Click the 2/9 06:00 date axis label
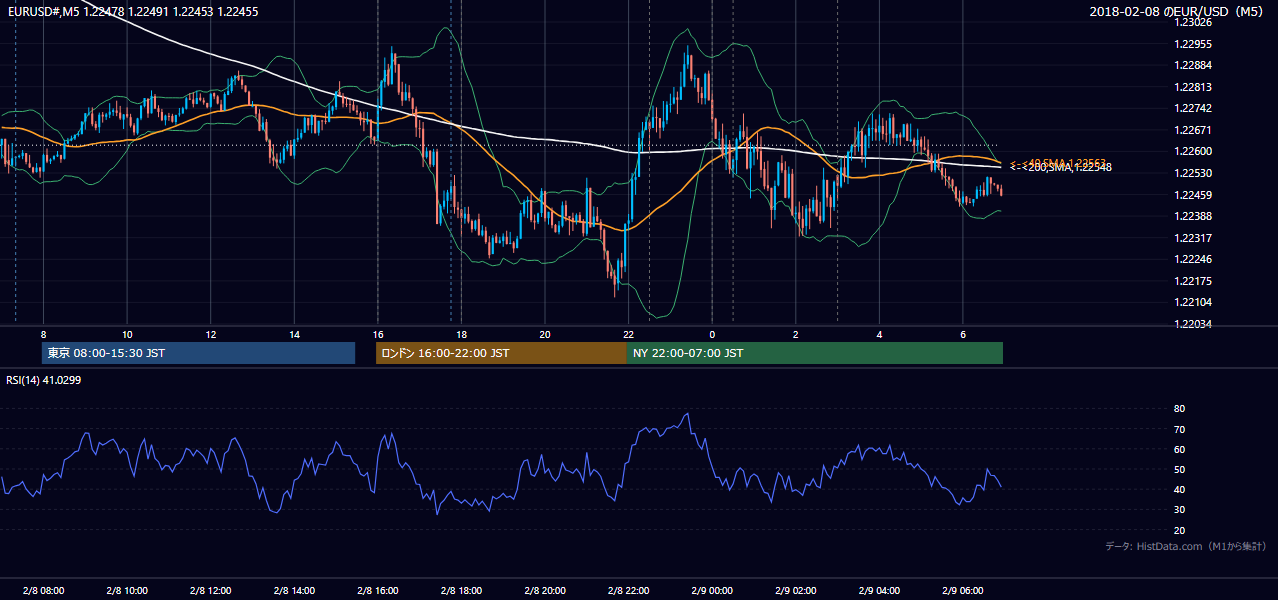The image size is (1278, 600). (x=963, y=590)
